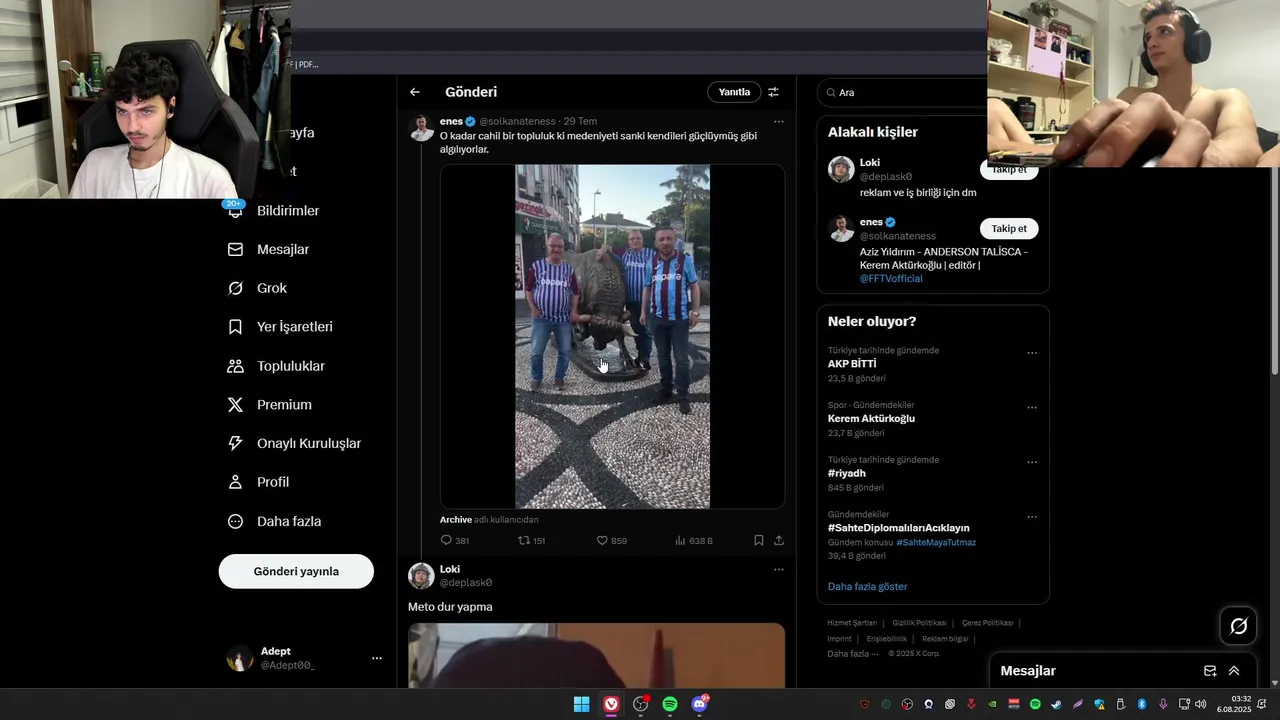Open options for Kerem Aktürkoğlu trend
The width and height of the screenshot is (1280, 720).
(1032, 408)
